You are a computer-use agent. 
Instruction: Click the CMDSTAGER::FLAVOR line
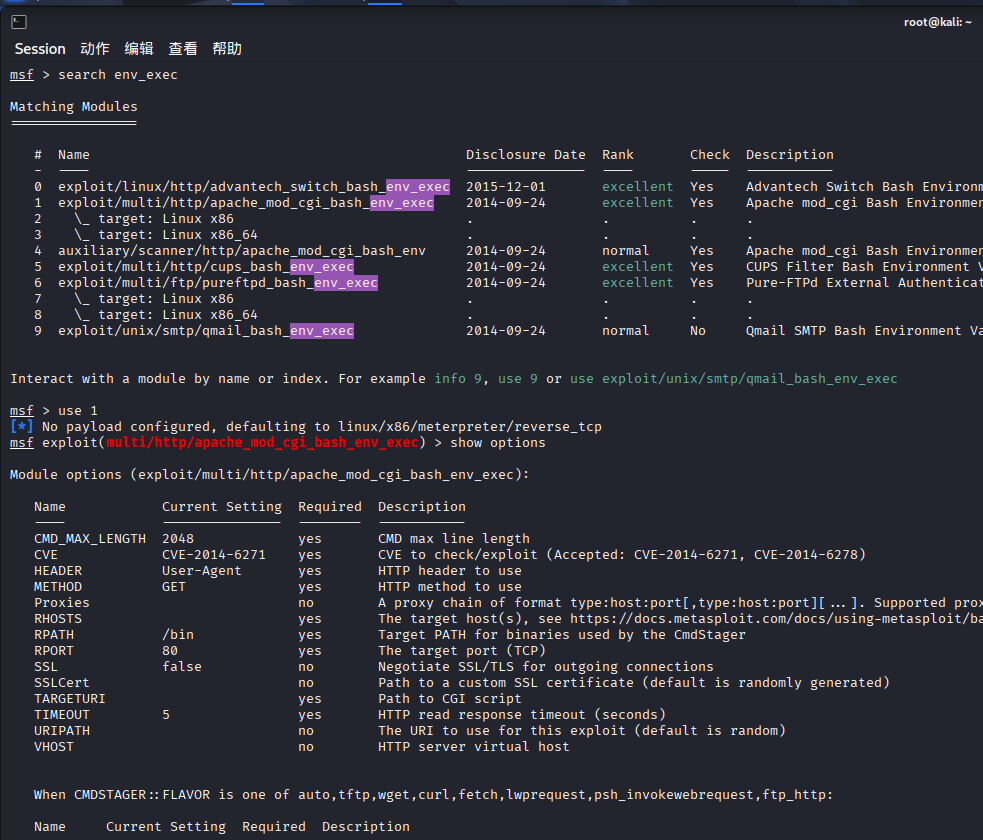pyautogui.click(x=433, y=795)
